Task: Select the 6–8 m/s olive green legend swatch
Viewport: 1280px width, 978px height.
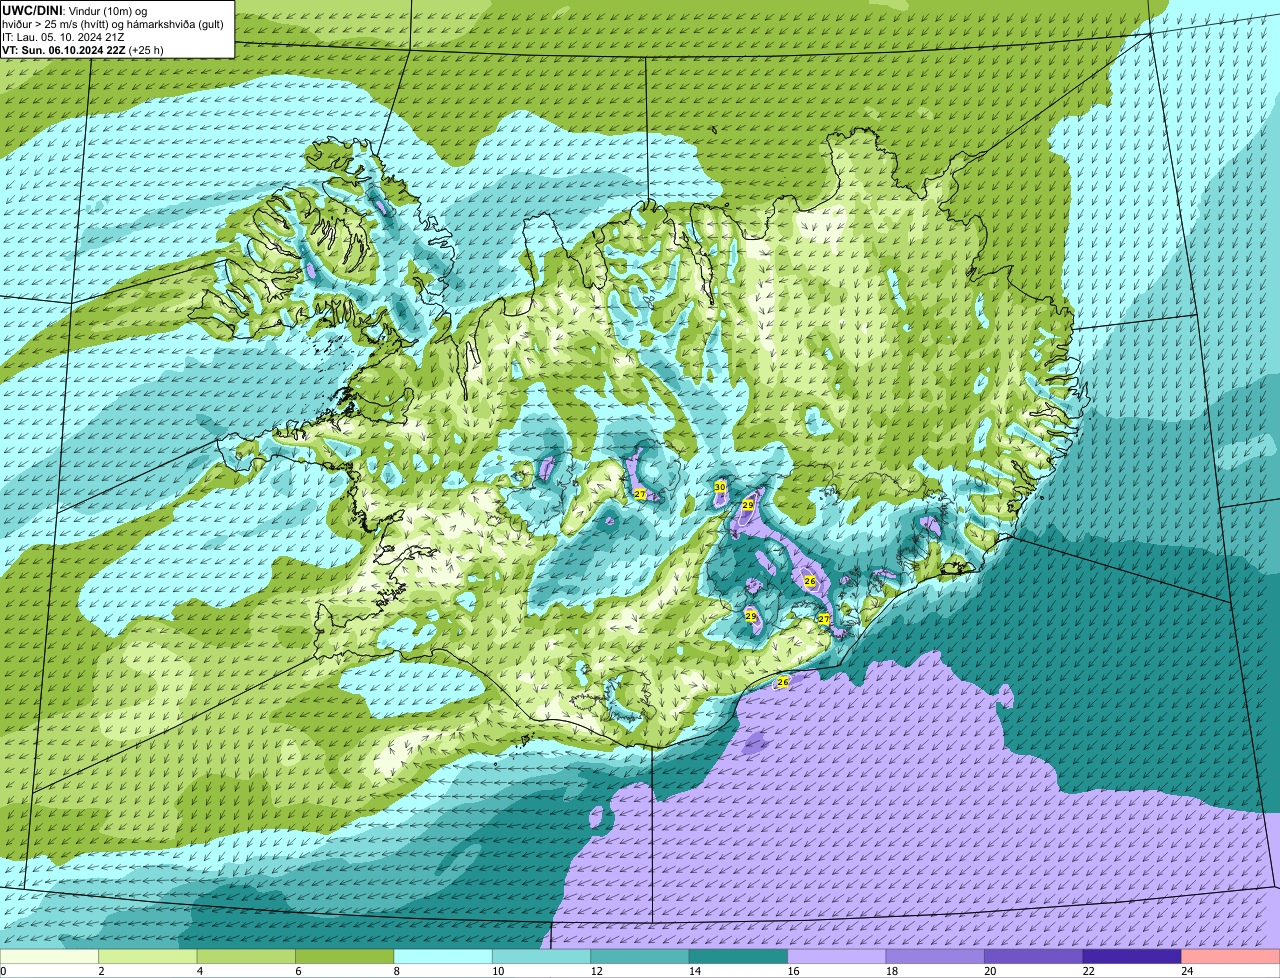Action: (345, 956)
